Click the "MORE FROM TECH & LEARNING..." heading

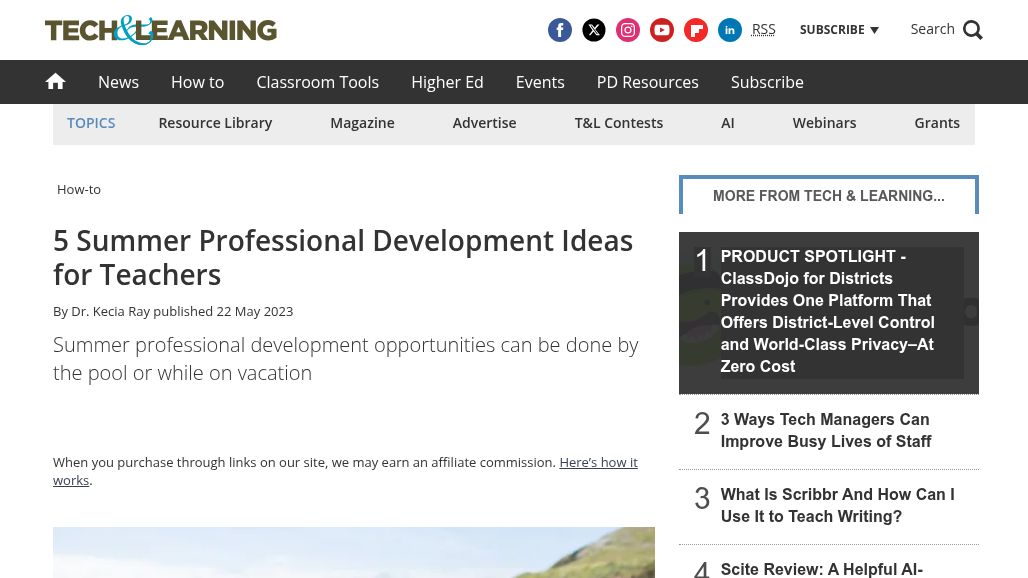pyautogui.click(x=829, y=196)
